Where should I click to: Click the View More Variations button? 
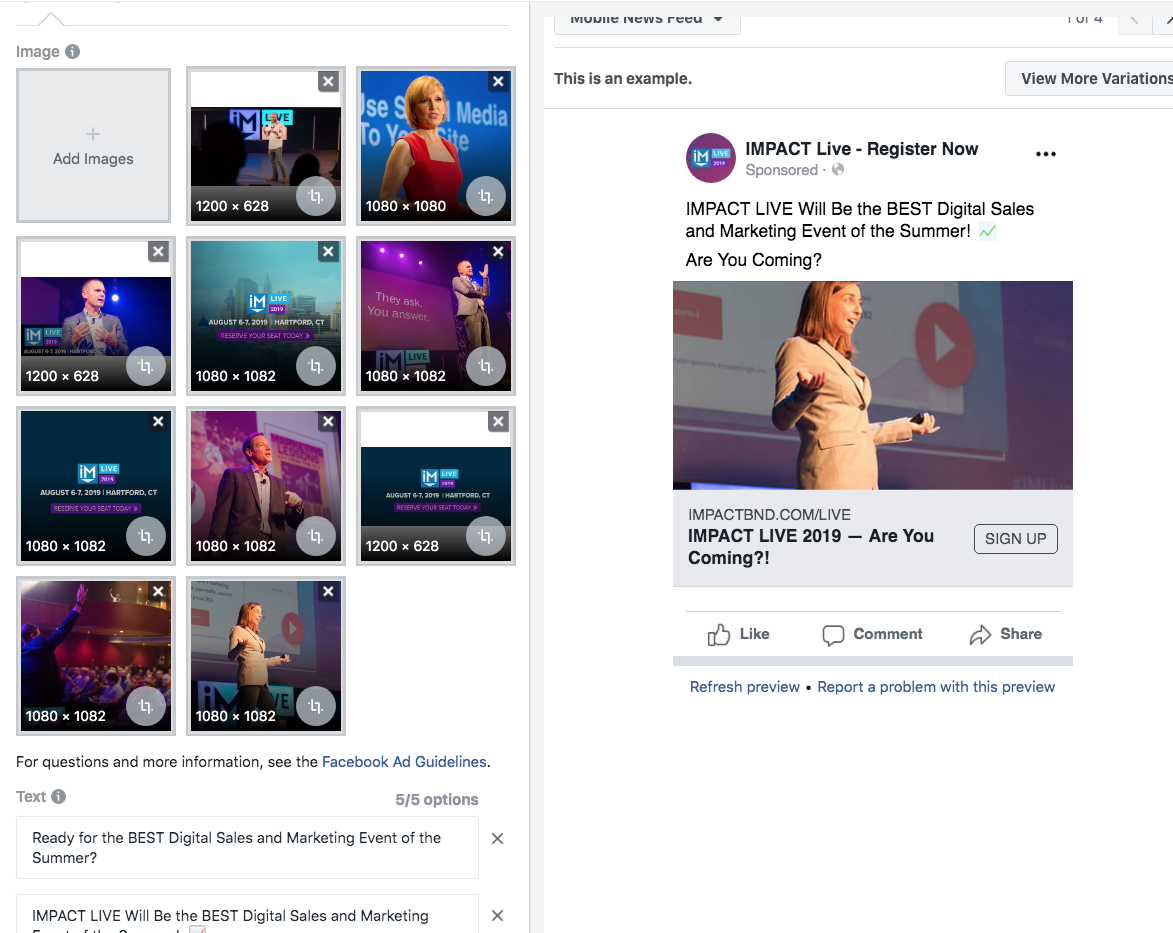(1089, 79)
